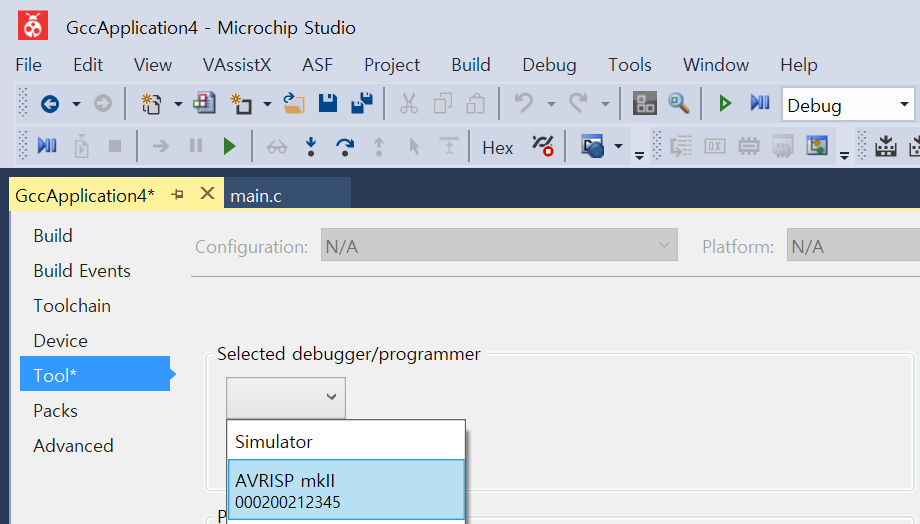Expand the Redo history dropdown arrow
The height and width of the screenshot is (524, 920).
point(606,104)
